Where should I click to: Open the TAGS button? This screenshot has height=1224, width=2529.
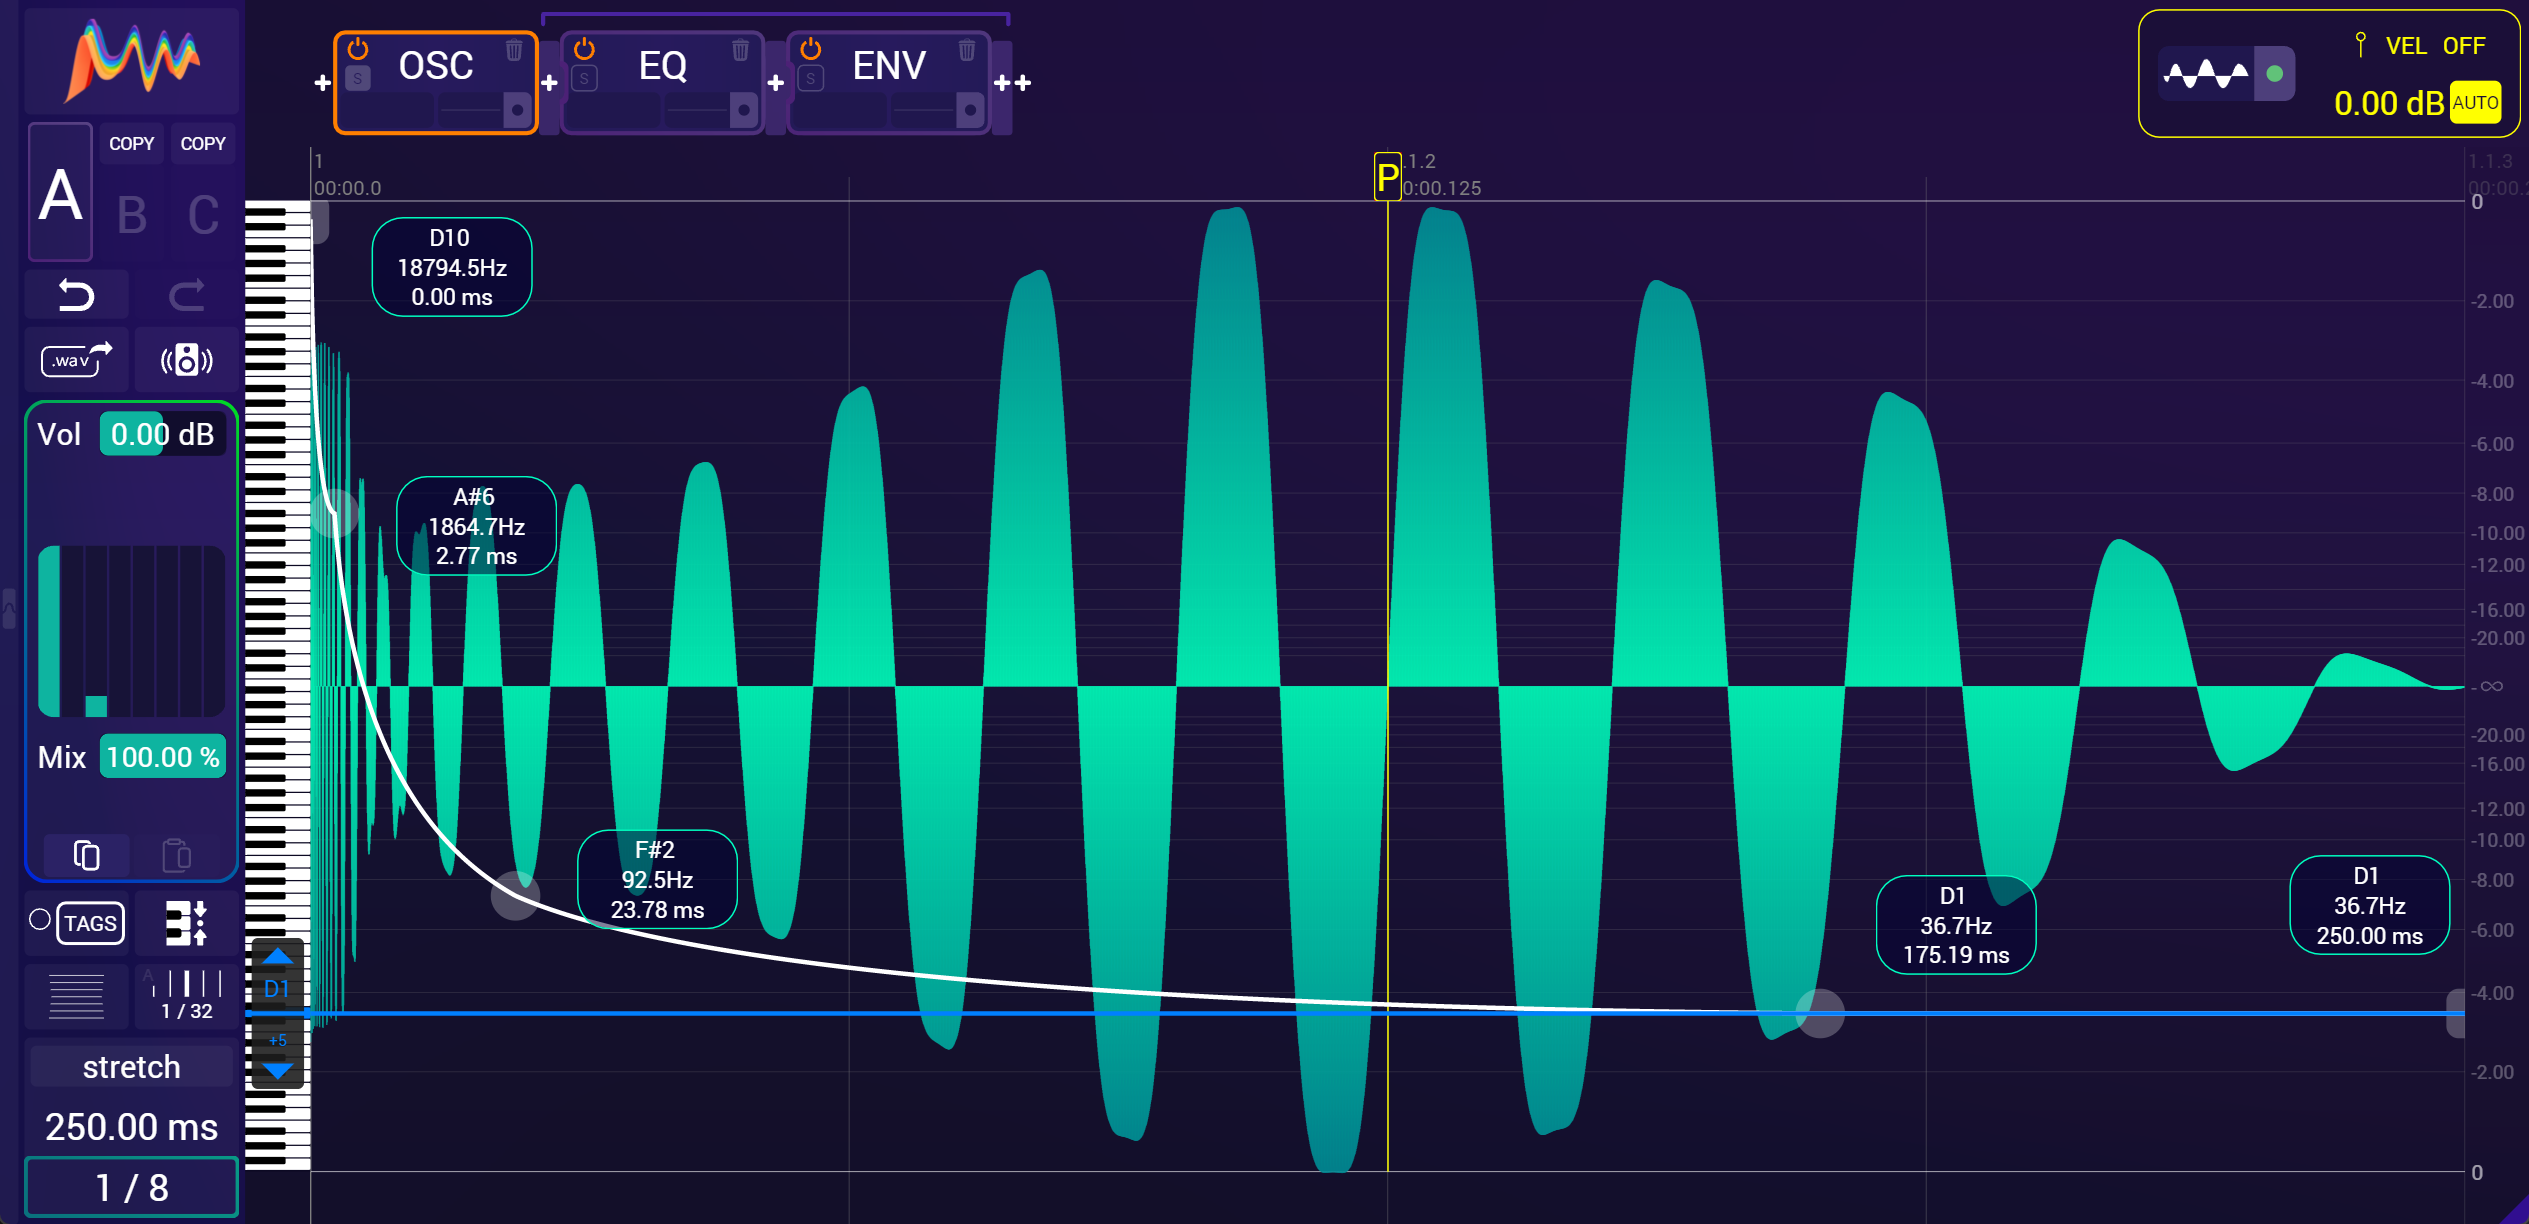point(91,923)
